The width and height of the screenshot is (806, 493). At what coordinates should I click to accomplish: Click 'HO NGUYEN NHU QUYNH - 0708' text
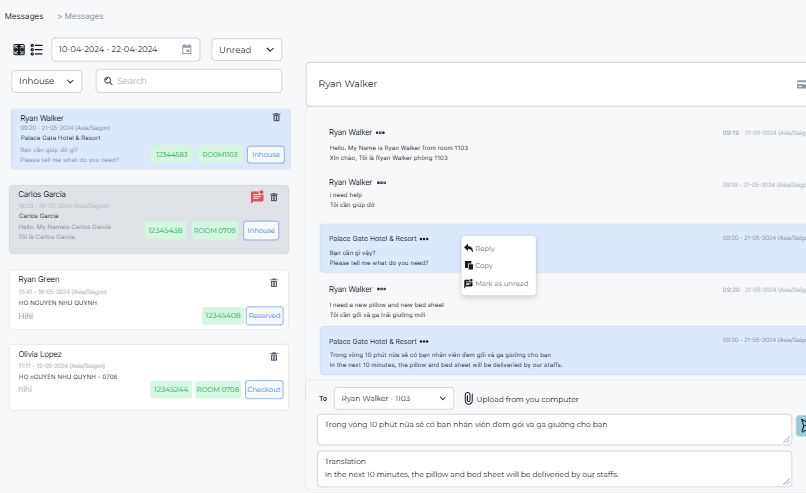[68, 377]
